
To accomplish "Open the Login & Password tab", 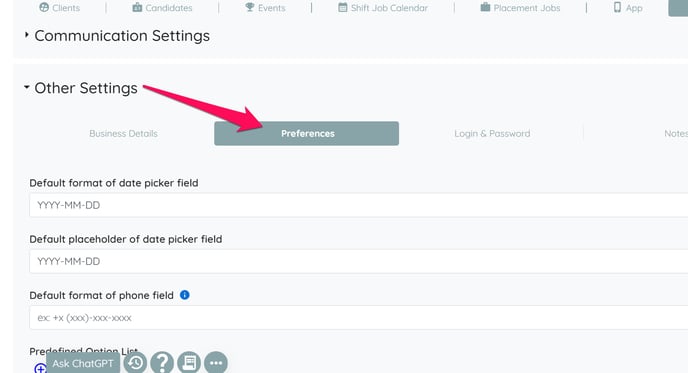I will [492, 133].
